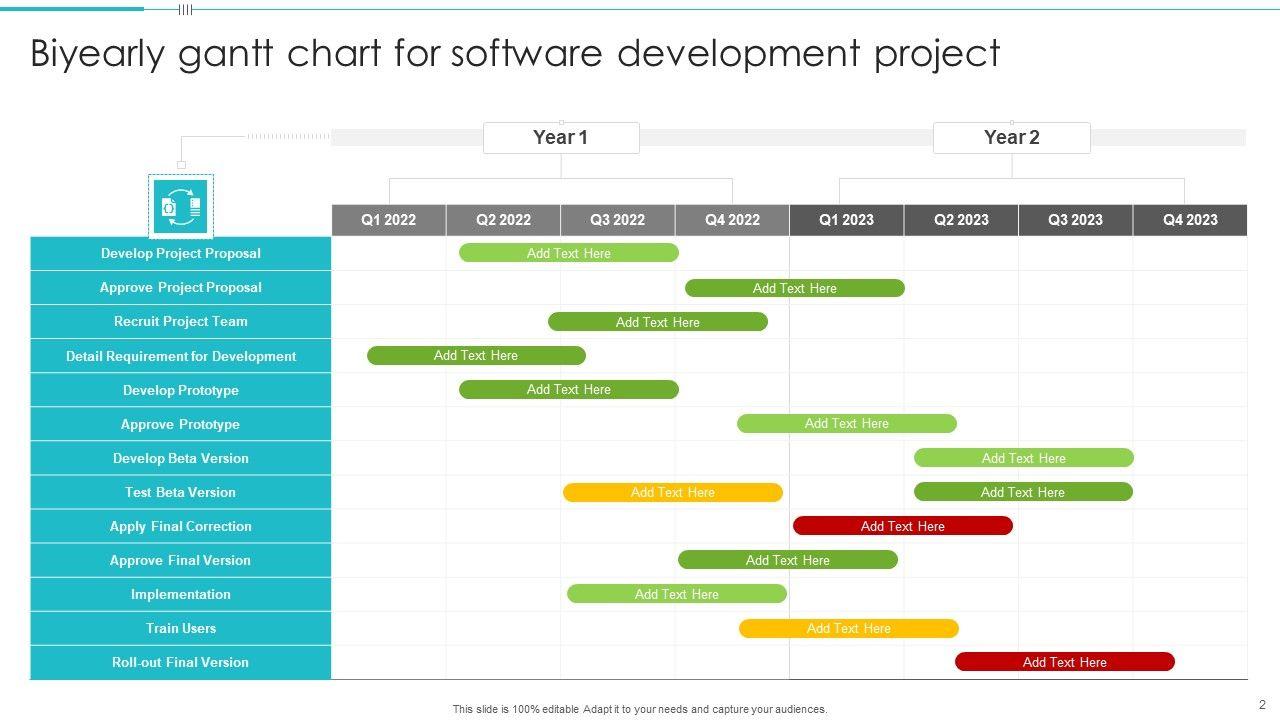This screenshot has width=1280, height=720.
Task: Select the yellow Test Beta Version bar
Action: click(x=672, y=492)
